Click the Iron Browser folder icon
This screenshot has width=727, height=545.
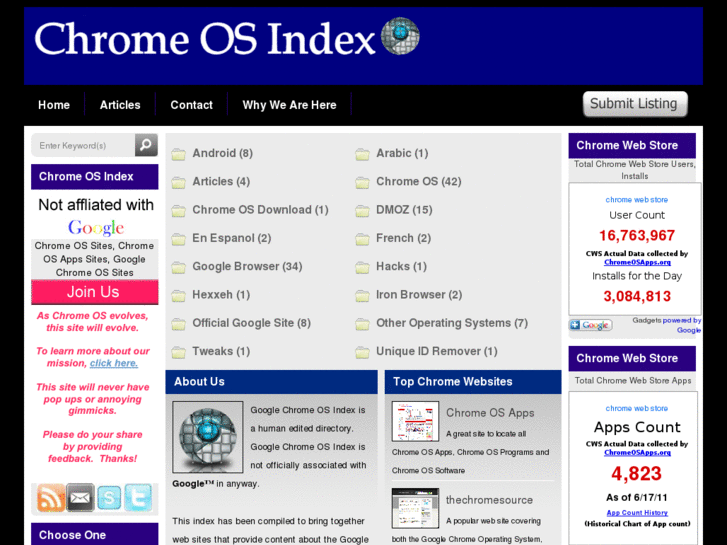[362, 295]
